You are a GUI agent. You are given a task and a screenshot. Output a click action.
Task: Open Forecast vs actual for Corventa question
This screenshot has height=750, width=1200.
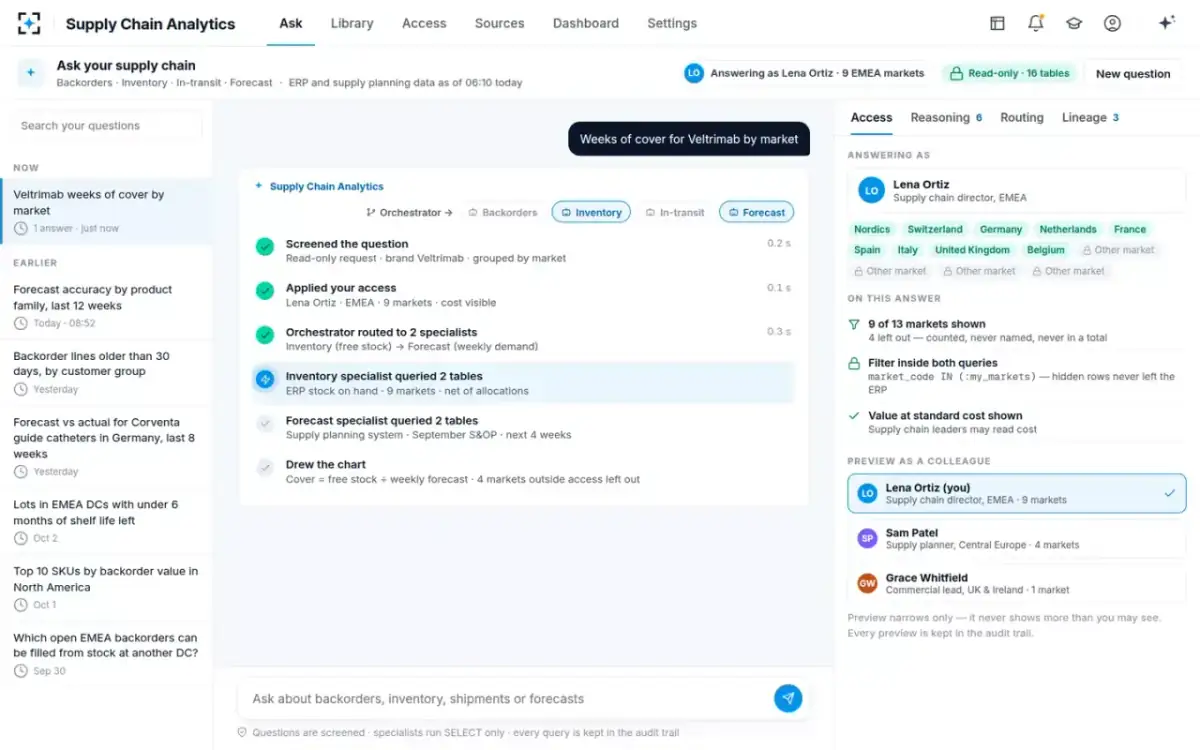point(106,446)
